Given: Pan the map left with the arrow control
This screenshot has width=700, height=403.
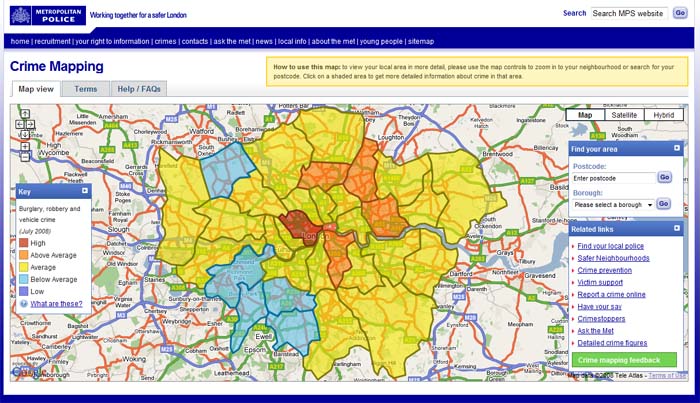Looking at the screenshot, I should point(20,125).
